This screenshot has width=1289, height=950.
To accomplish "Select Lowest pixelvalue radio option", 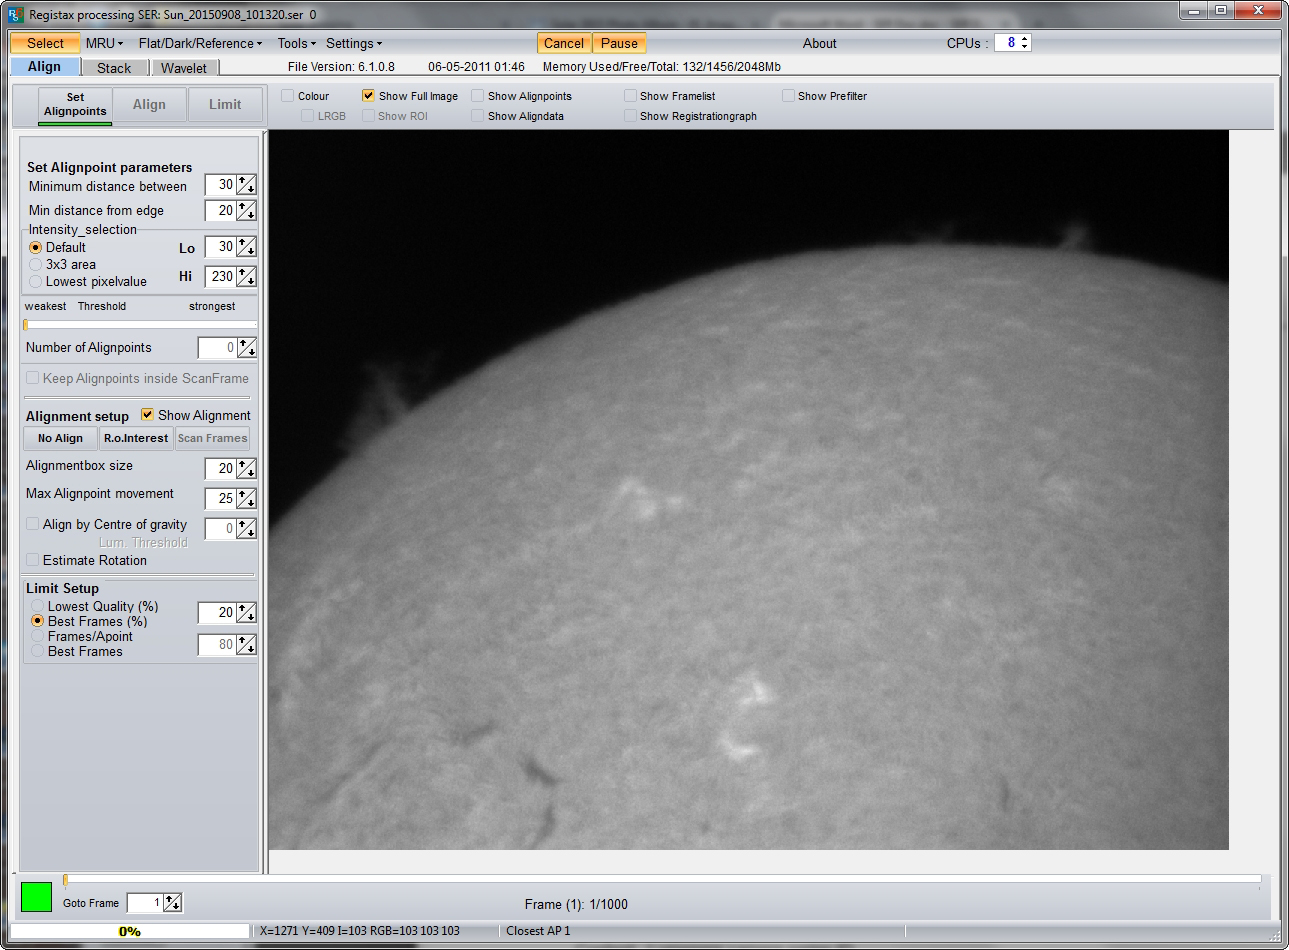I will 36,282.
